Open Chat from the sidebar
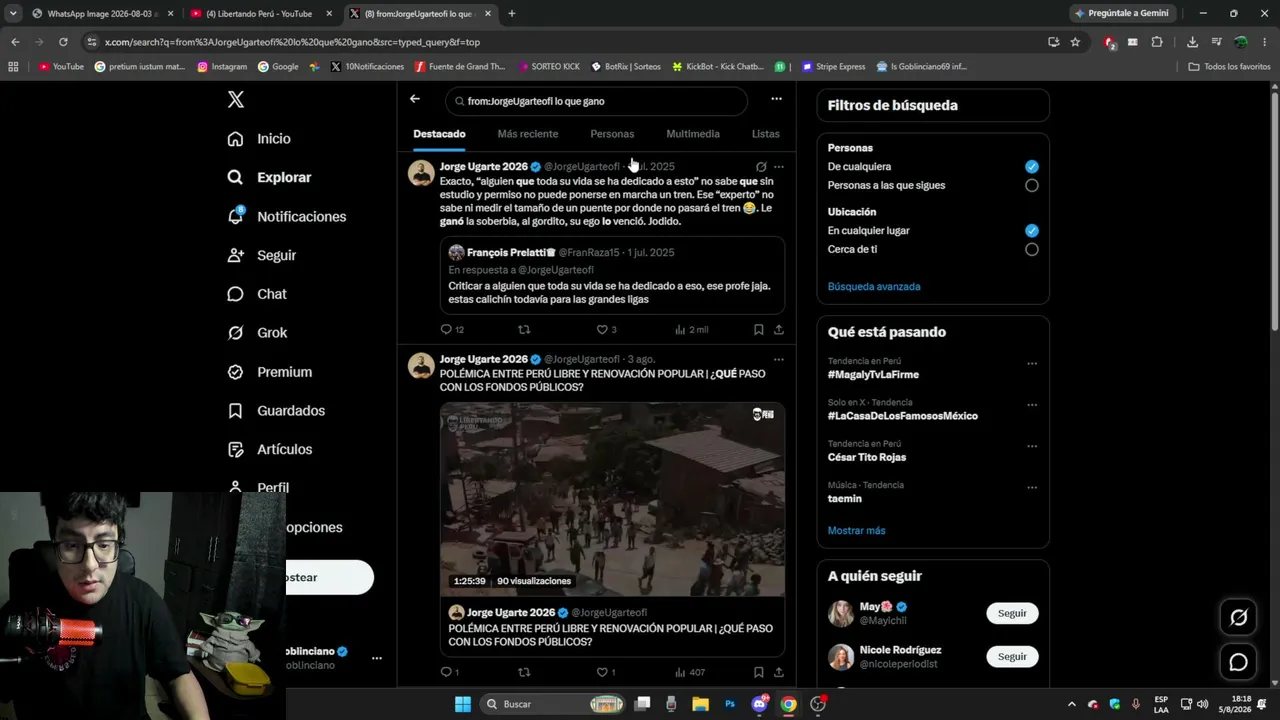 click(x=257, y=294)
